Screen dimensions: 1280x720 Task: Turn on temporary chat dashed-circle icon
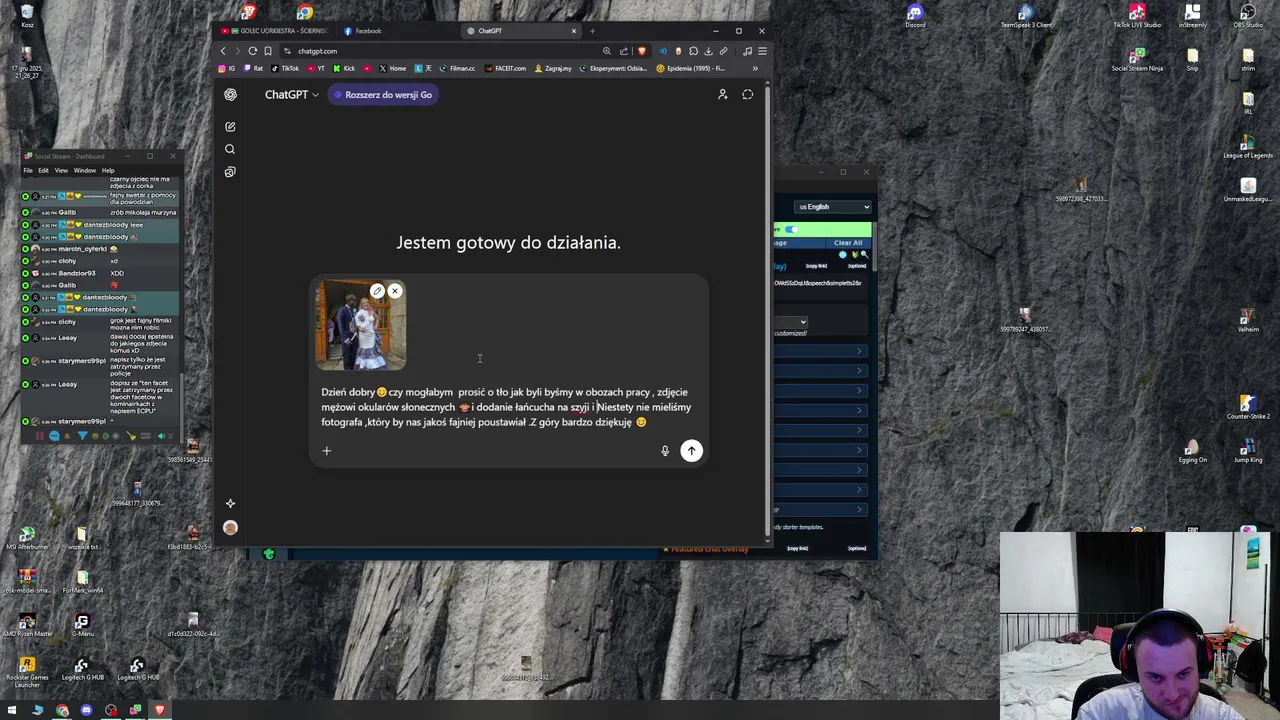click(x=747, y=94)
